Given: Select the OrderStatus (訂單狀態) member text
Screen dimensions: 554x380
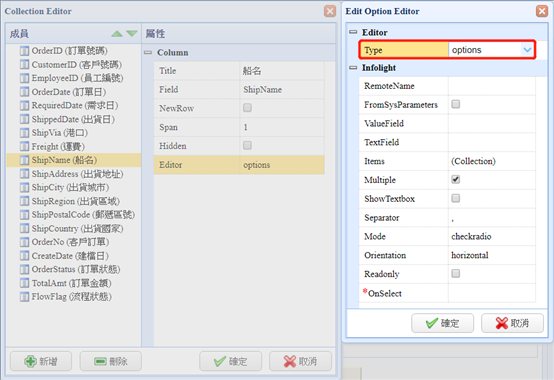Looking at the screenshot, I should click(76, 269).
